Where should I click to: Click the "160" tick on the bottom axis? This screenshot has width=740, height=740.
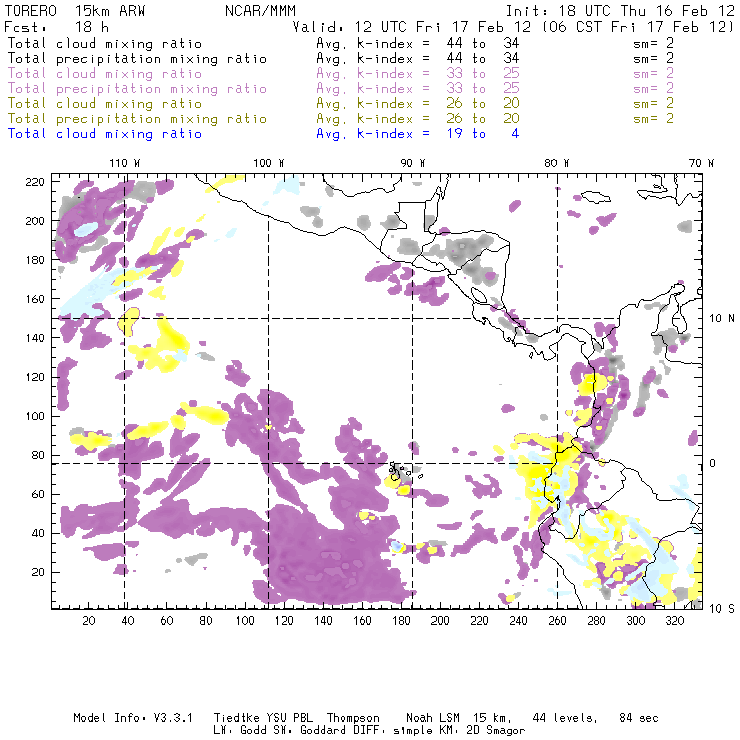pyautogui.click(x=362, y=621)
